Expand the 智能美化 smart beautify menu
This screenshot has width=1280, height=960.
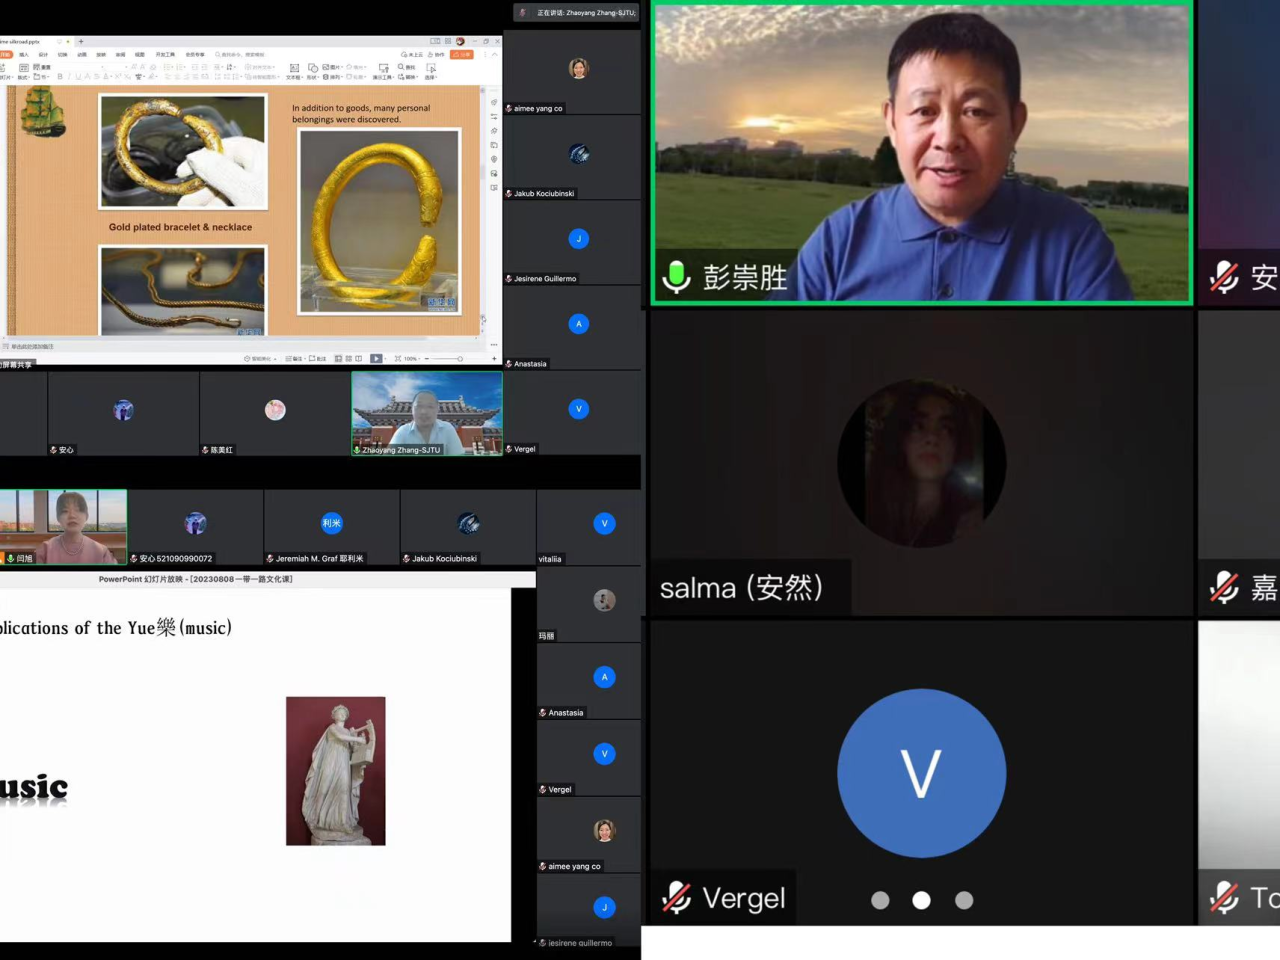point(260,358)
